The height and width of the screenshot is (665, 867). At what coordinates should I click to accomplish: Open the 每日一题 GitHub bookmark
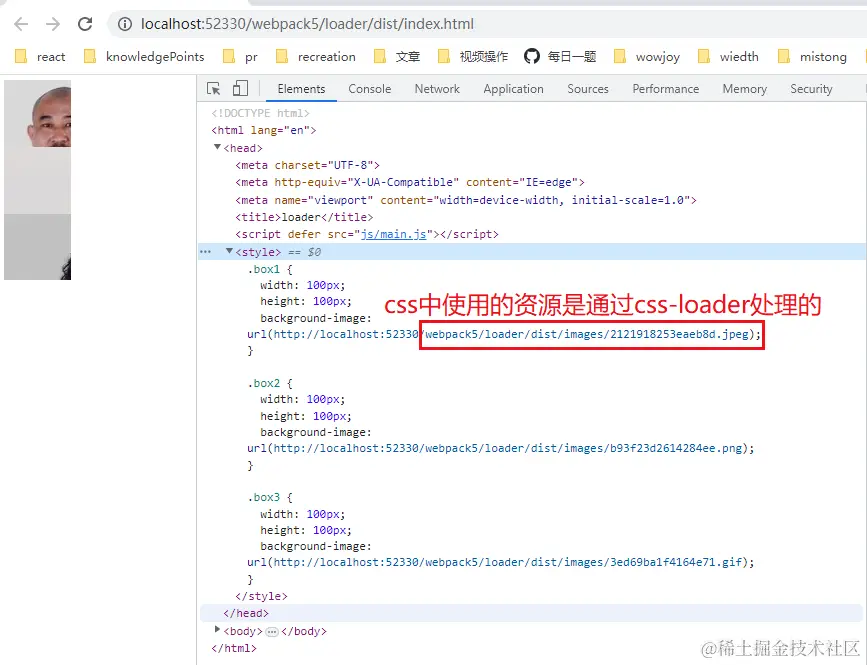pos(561,56)
